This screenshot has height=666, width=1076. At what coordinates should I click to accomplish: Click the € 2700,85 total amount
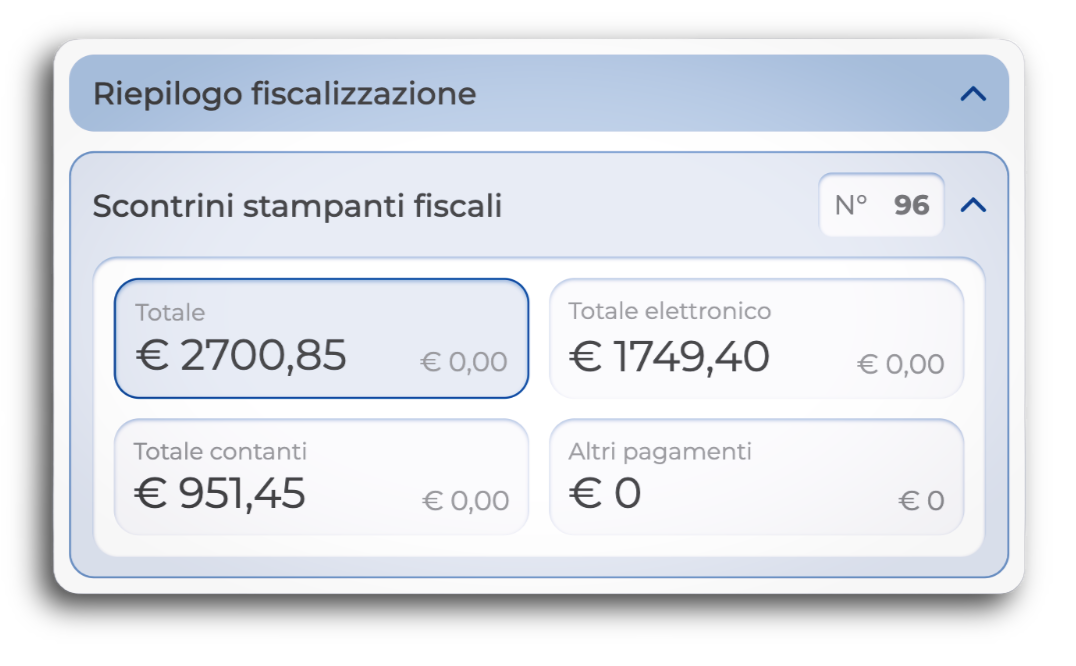pos(241,355)
